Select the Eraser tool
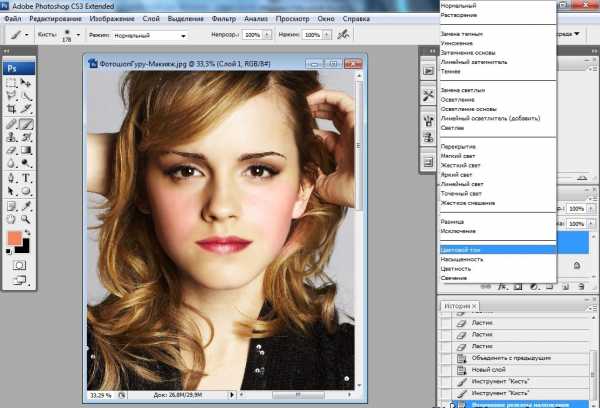 tap(11, 150)
